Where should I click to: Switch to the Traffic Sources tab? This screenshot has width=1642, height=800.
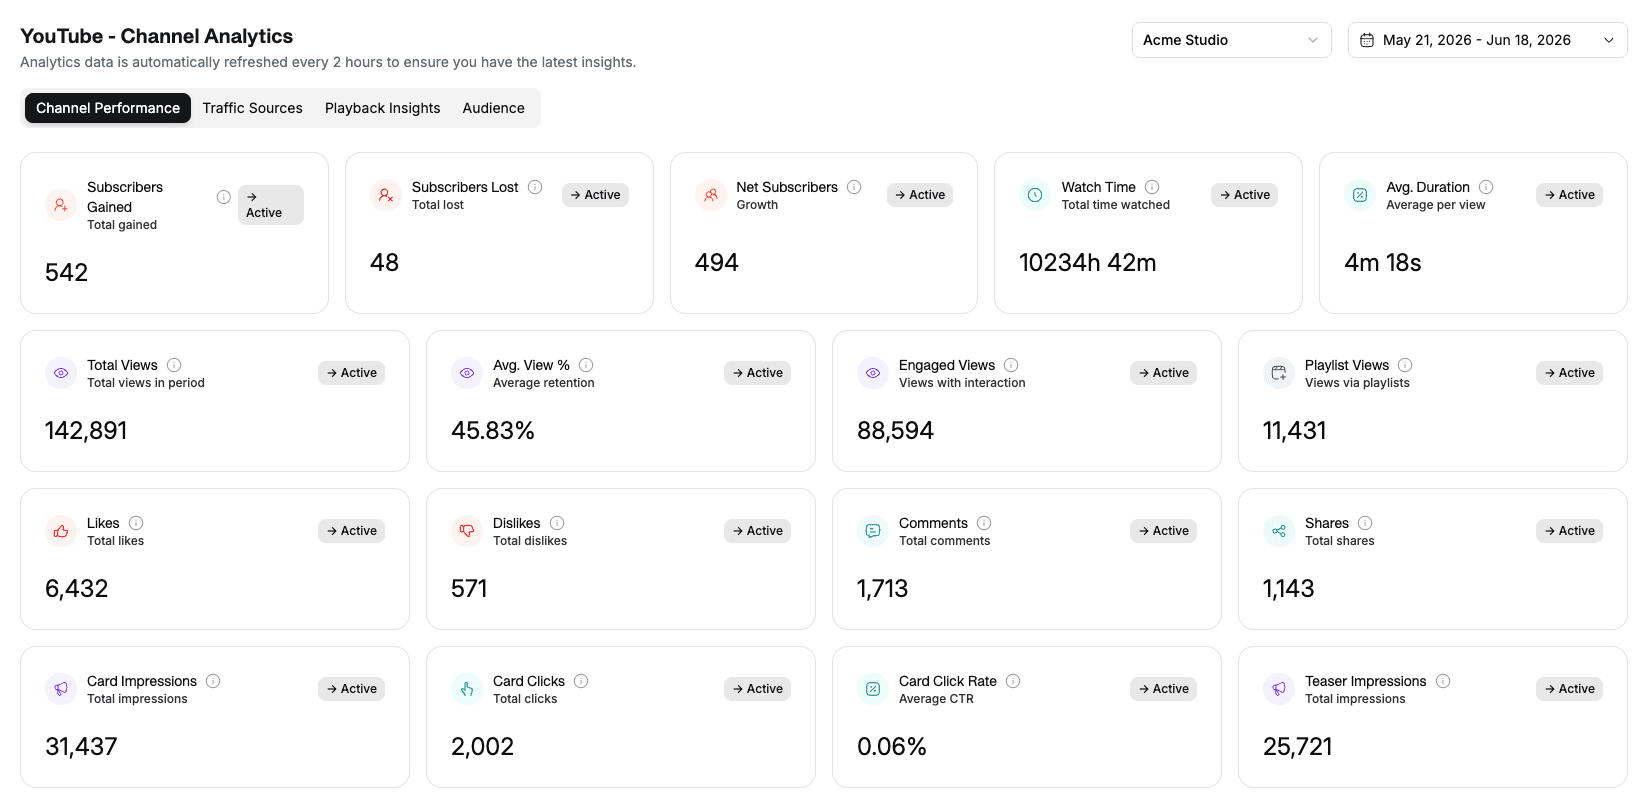252,108
